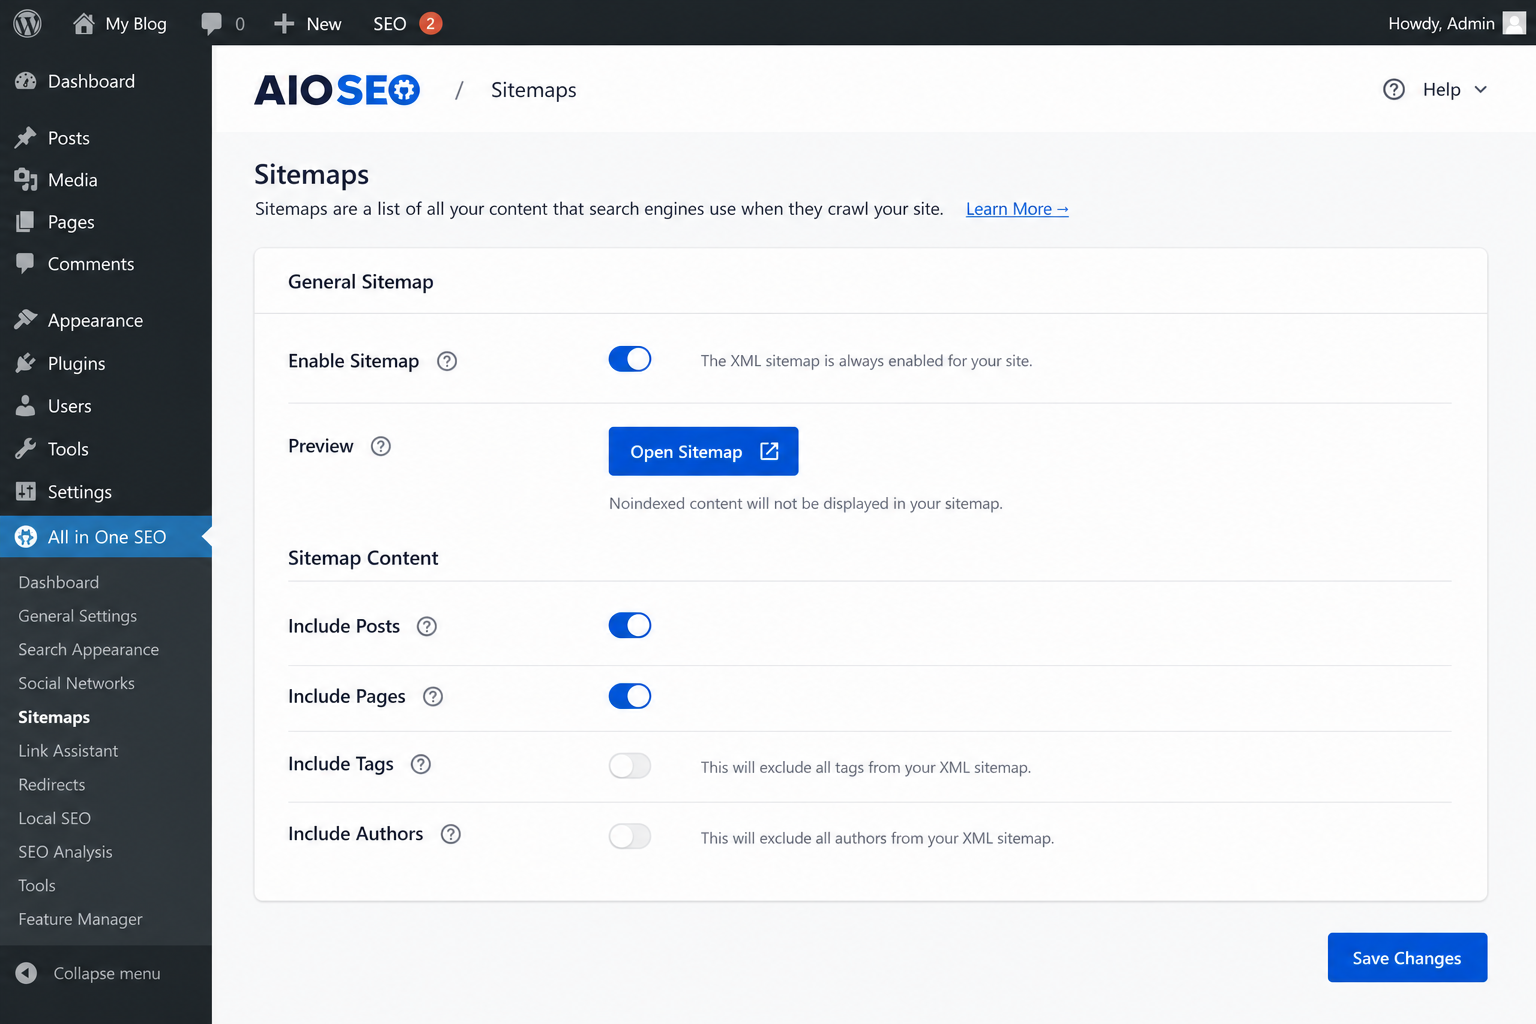Open the New content menu
The image size is (1536, 1024).
click(x=308, y=23)
